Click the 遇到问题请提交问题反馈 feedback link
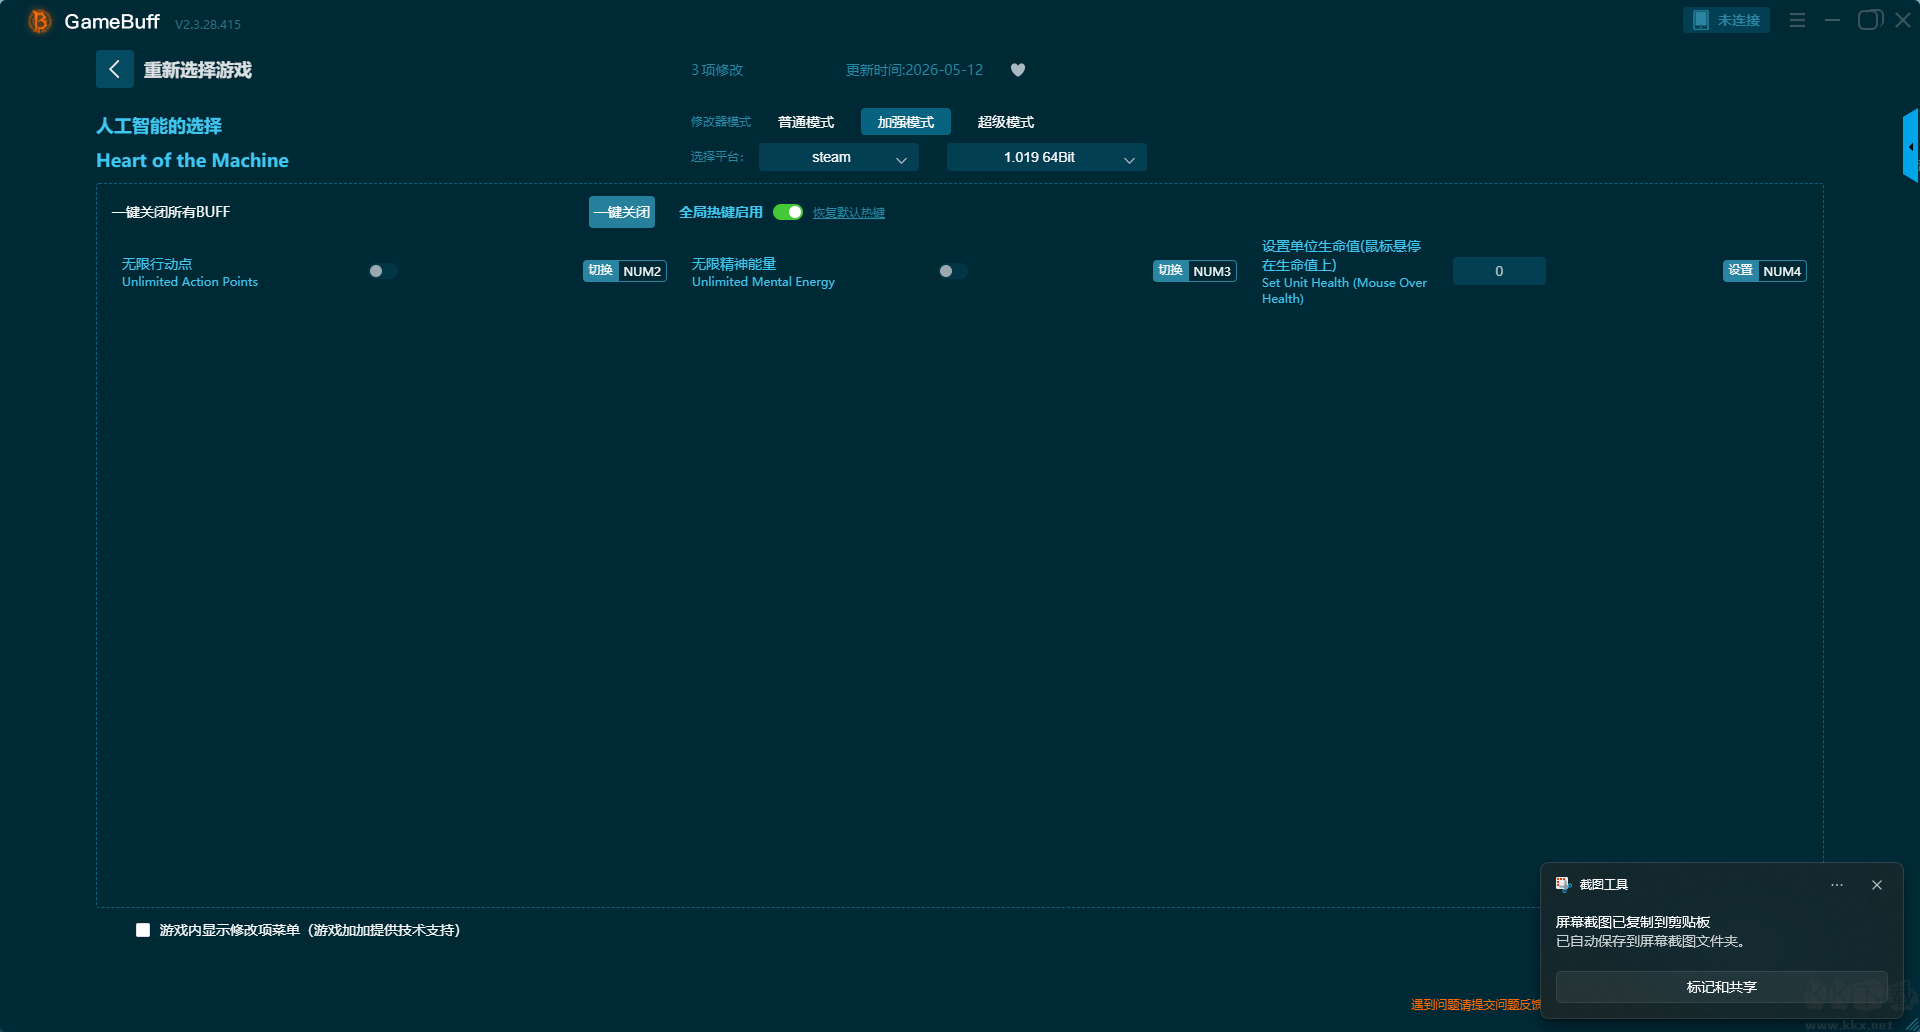The height and width of the screenshot is (1032, 1920). tap(1476, 1005)
